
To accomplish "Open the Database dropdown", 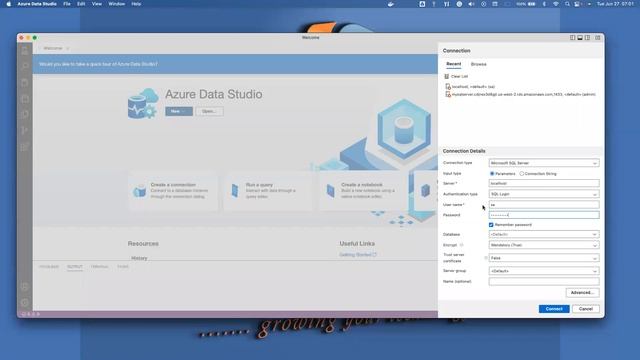I will point(544,234).
